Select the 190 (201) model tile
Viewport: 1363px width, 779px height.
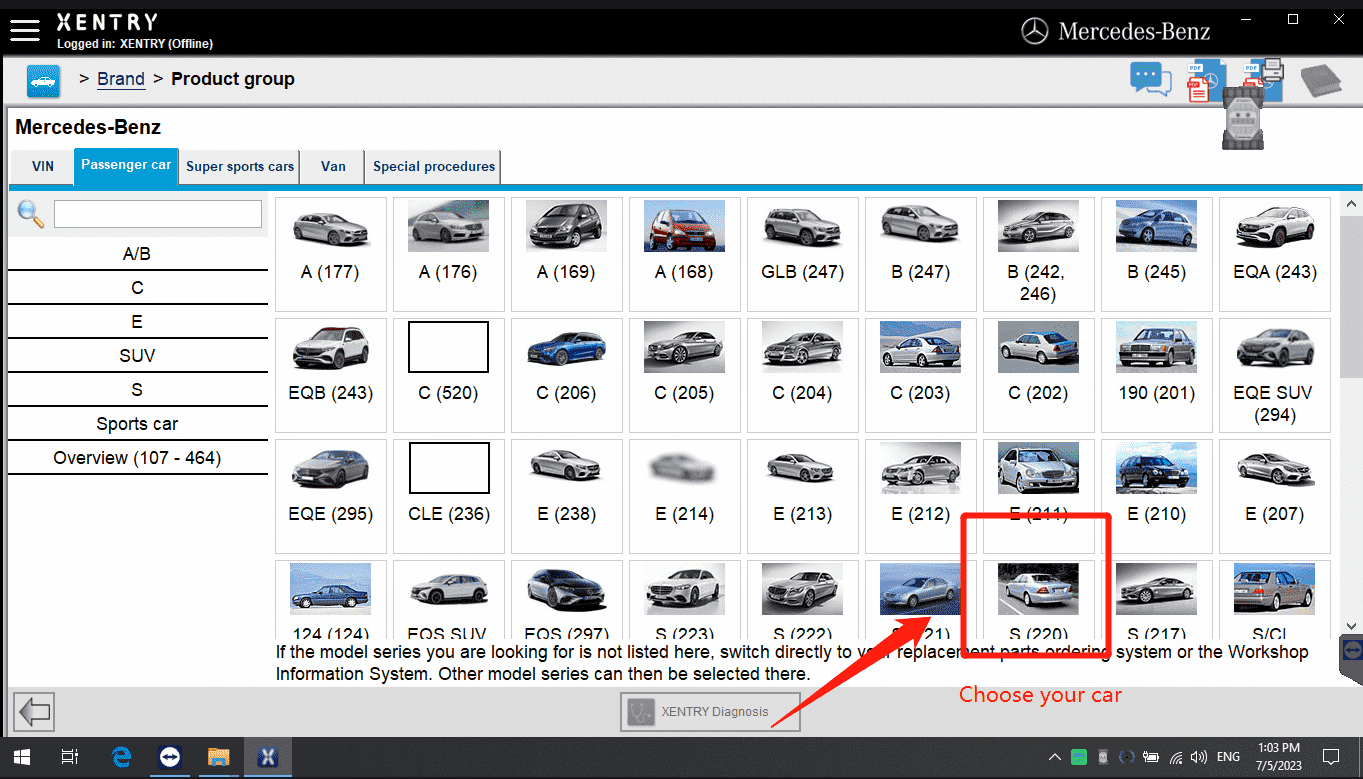(x=1156, y=375)
